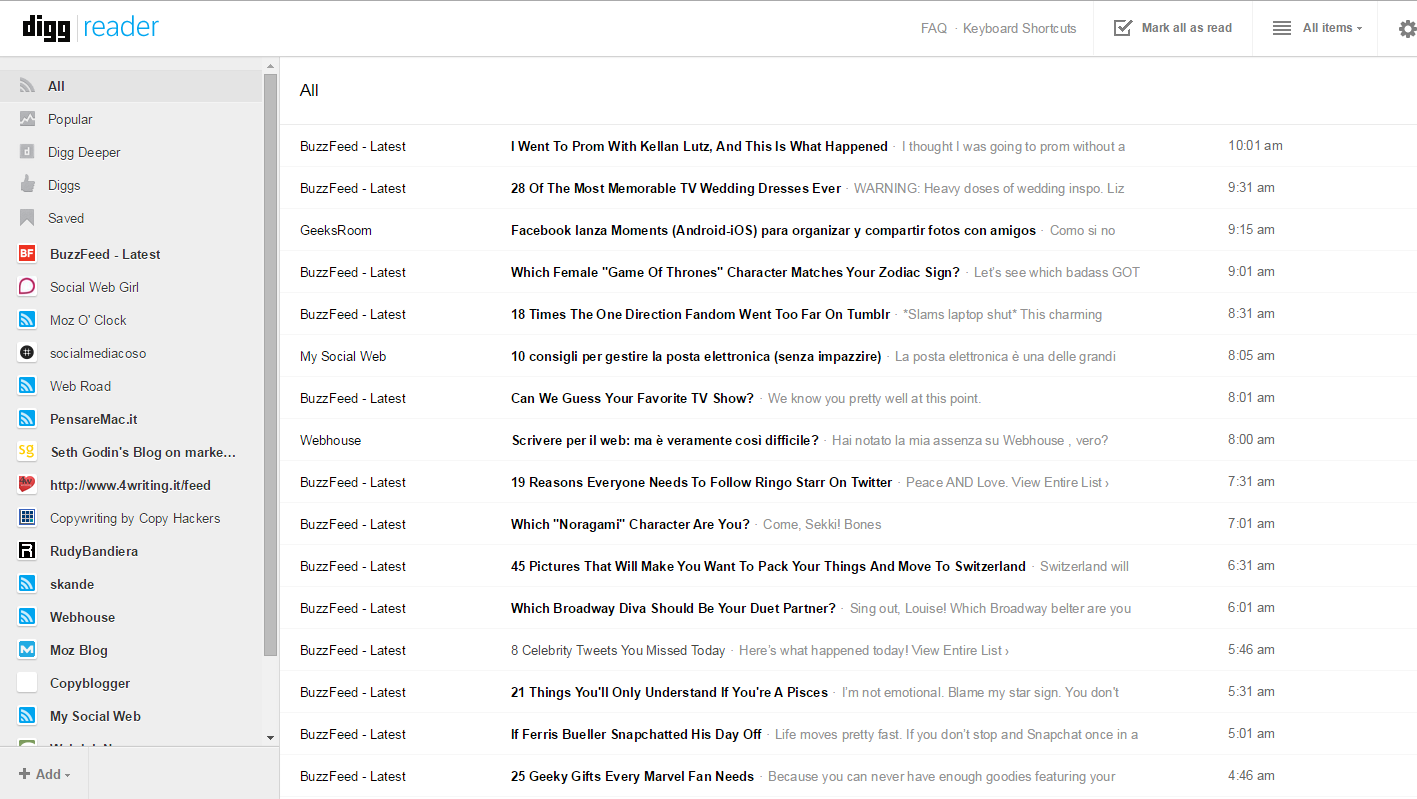The height and width of the screenshot is (799, 1417).
Task: Click the Saved bookmark icon
Action: 28,218
